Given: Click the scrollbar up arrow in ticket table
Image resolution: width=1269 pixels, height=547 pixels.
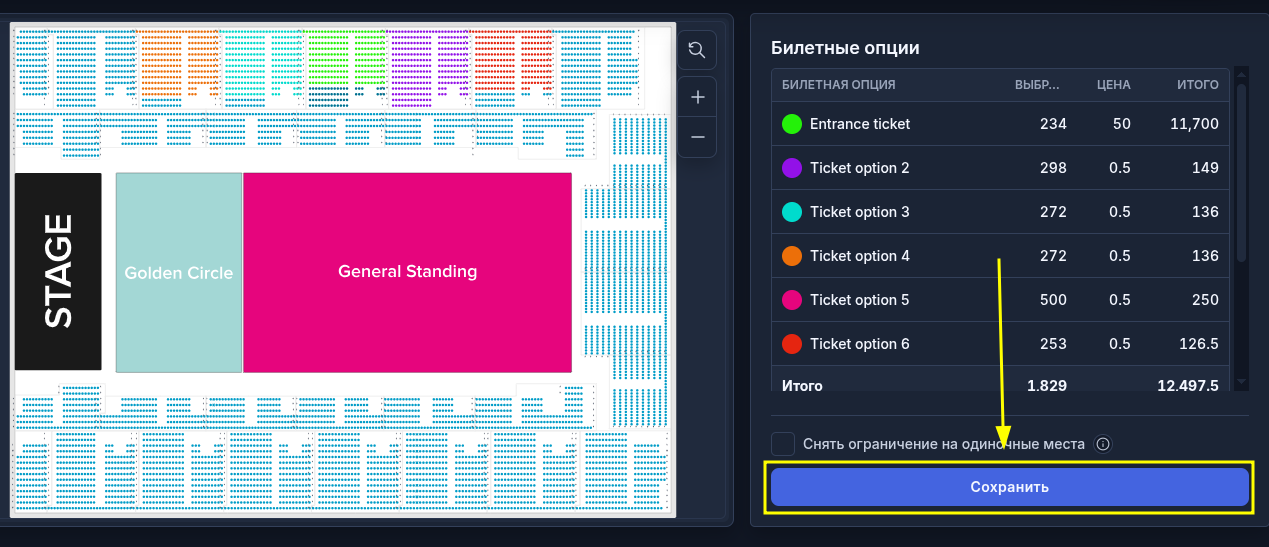Looking at the screenshot, I should pyautogui.click(x=1241, y=74).
